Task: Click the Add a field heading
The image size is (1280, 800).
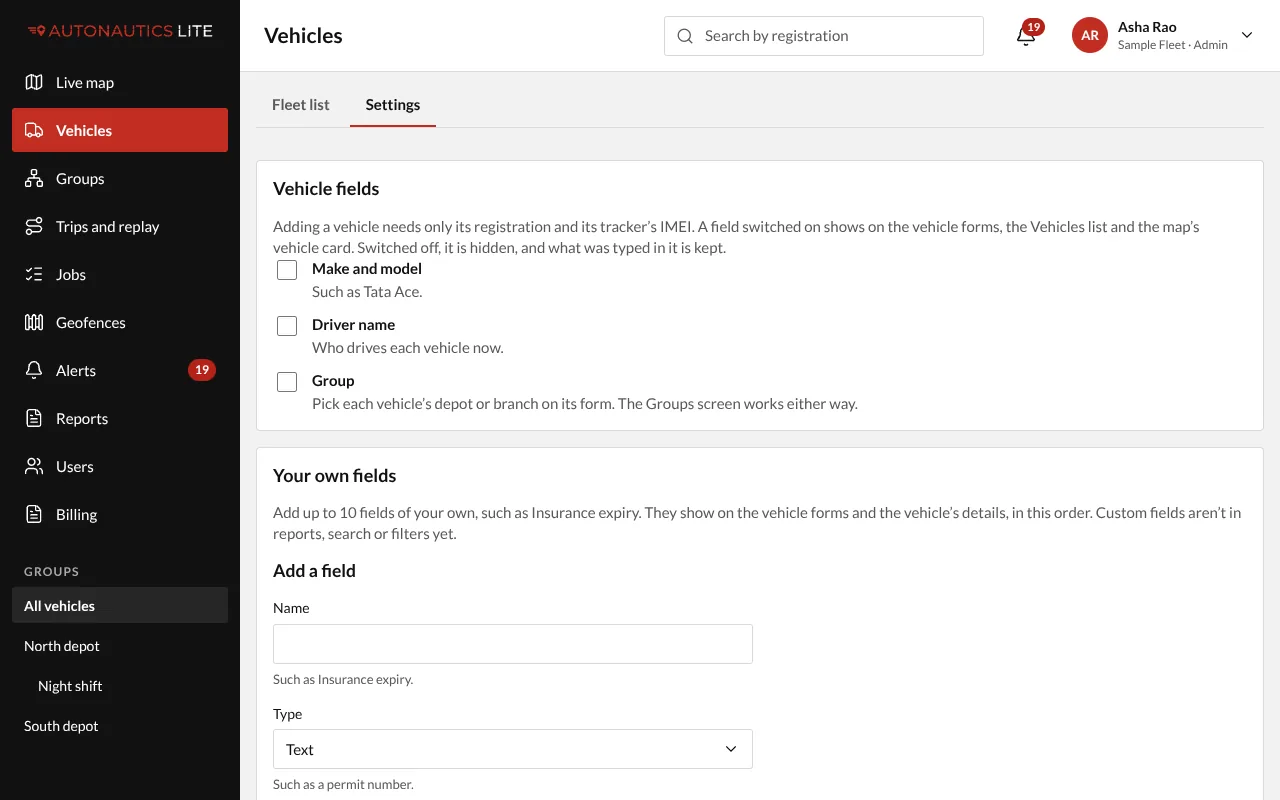Action: click(314, 571)
